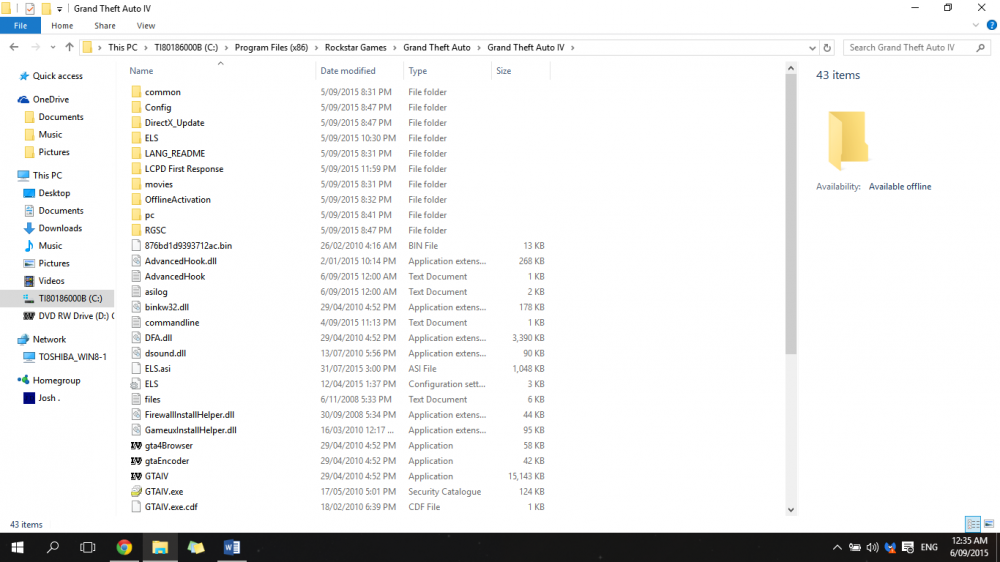Screen dimensions: 1000x562
Task: Select the OfflineActivation folder icon
Action: [x=136, y=199]
